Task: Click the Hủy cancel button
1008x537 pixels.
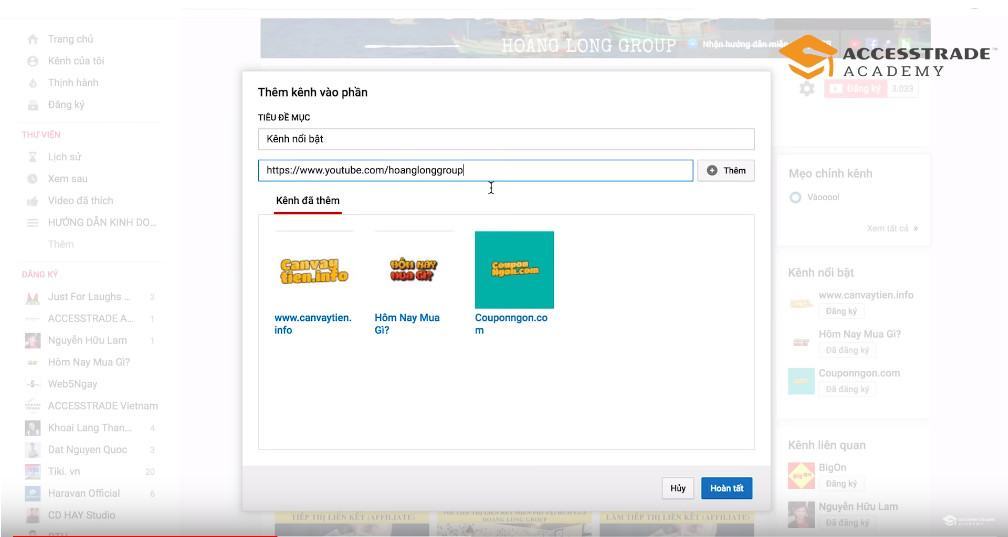Action: tap(678, 488)
